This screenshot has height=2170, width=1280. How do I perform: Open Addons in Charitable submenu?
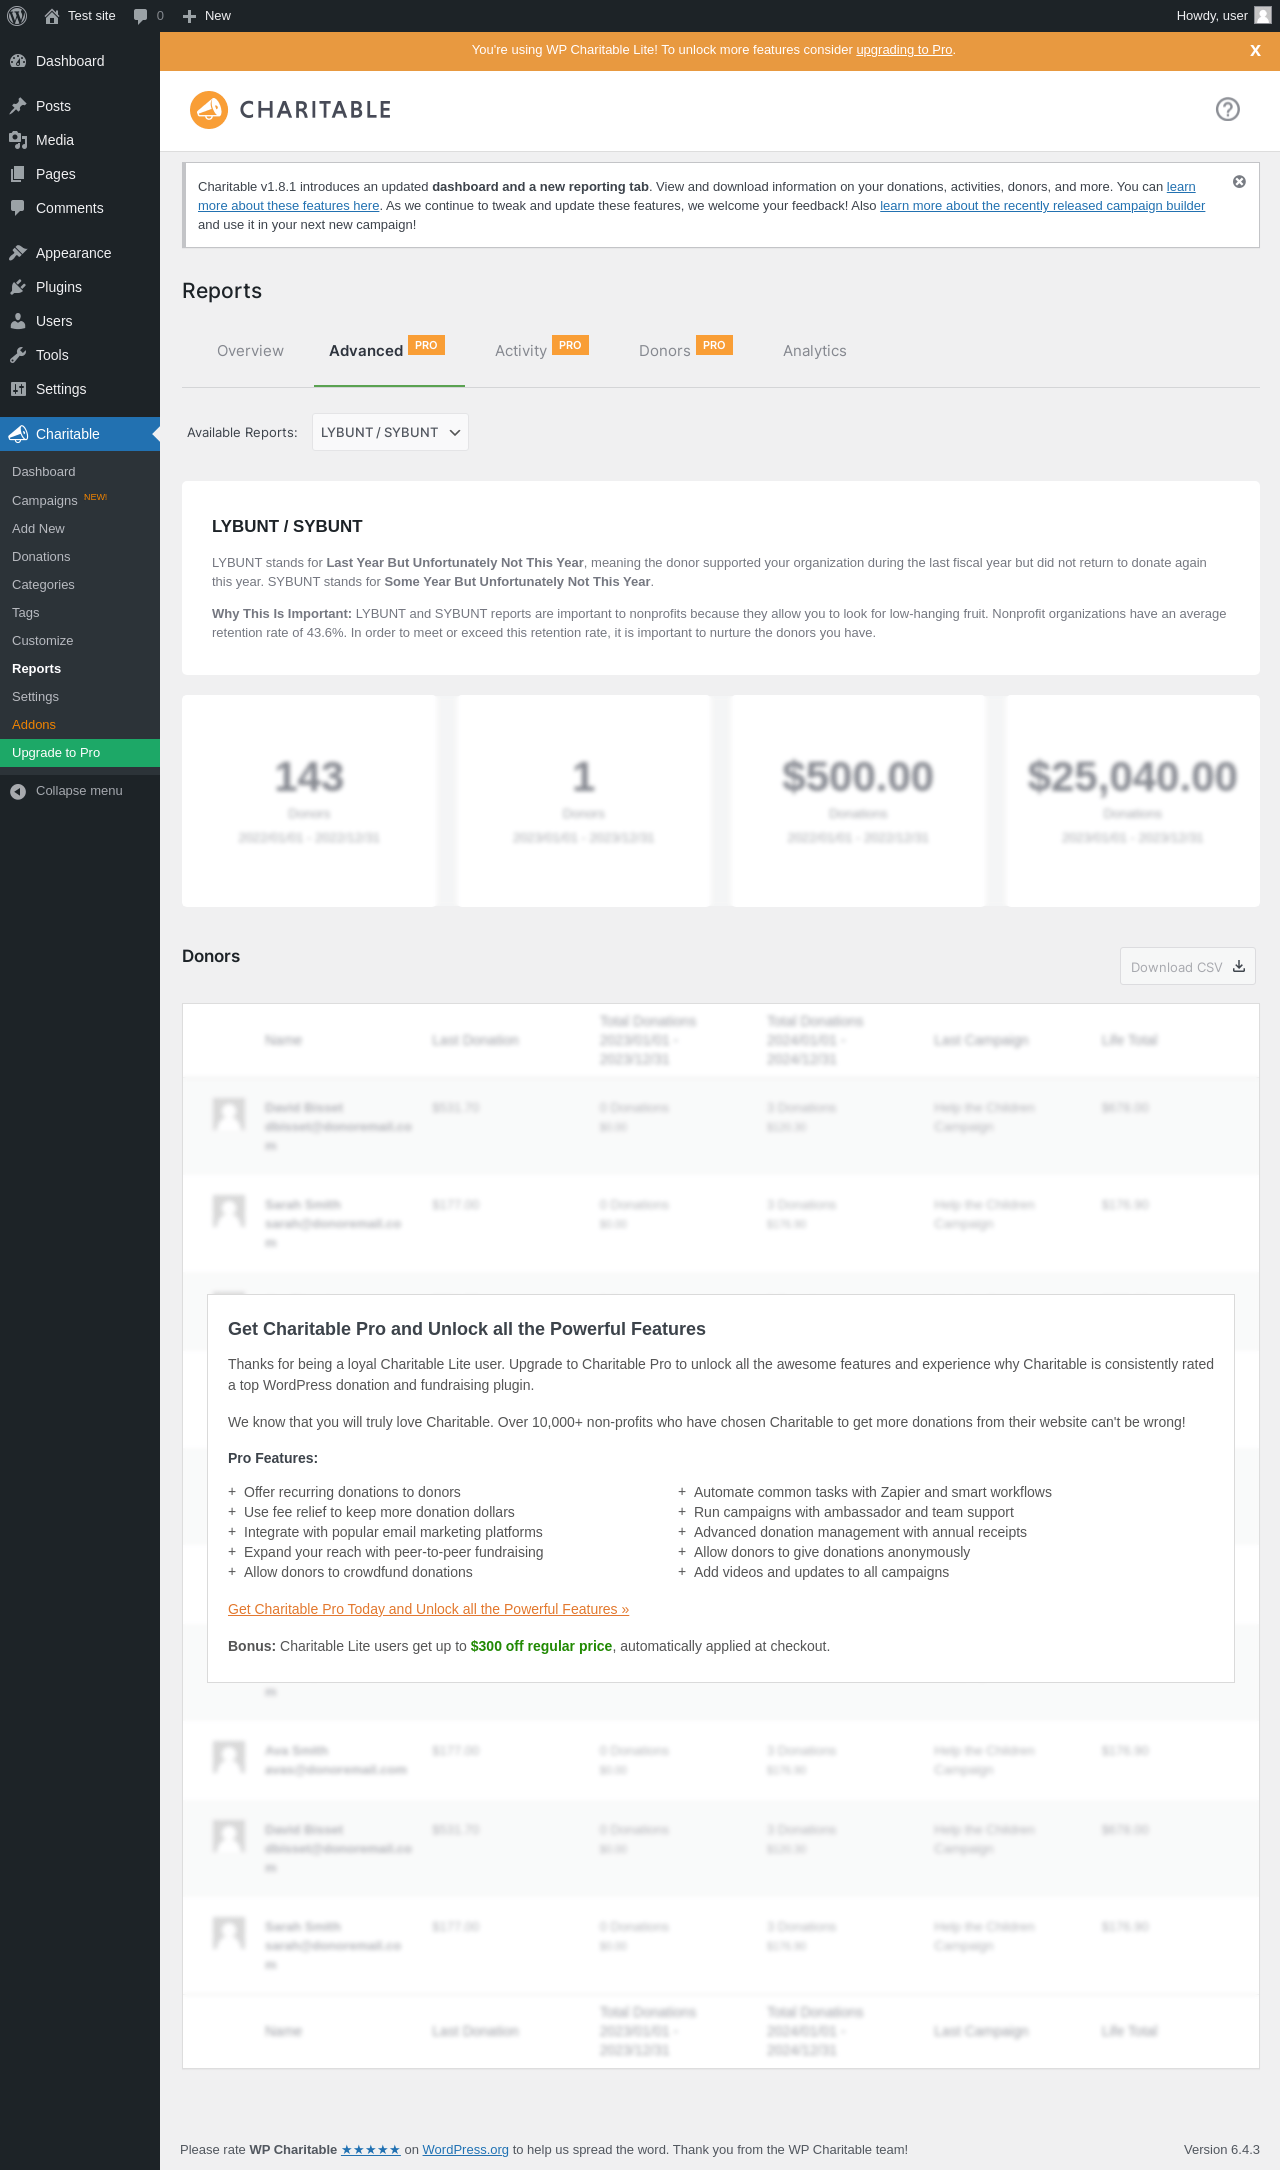coord(80,724)
